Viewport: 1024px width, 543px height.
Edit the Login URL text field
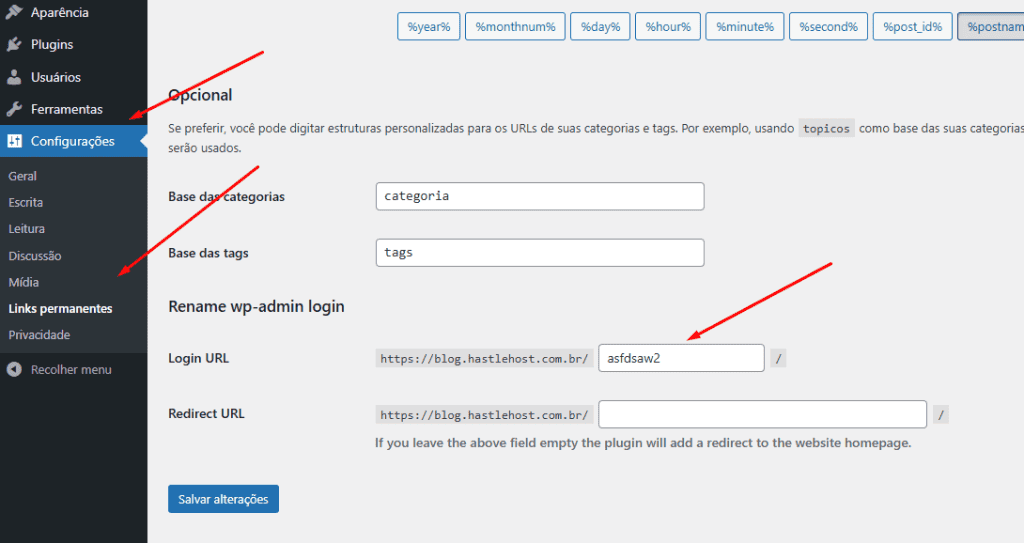click(680, 358)
